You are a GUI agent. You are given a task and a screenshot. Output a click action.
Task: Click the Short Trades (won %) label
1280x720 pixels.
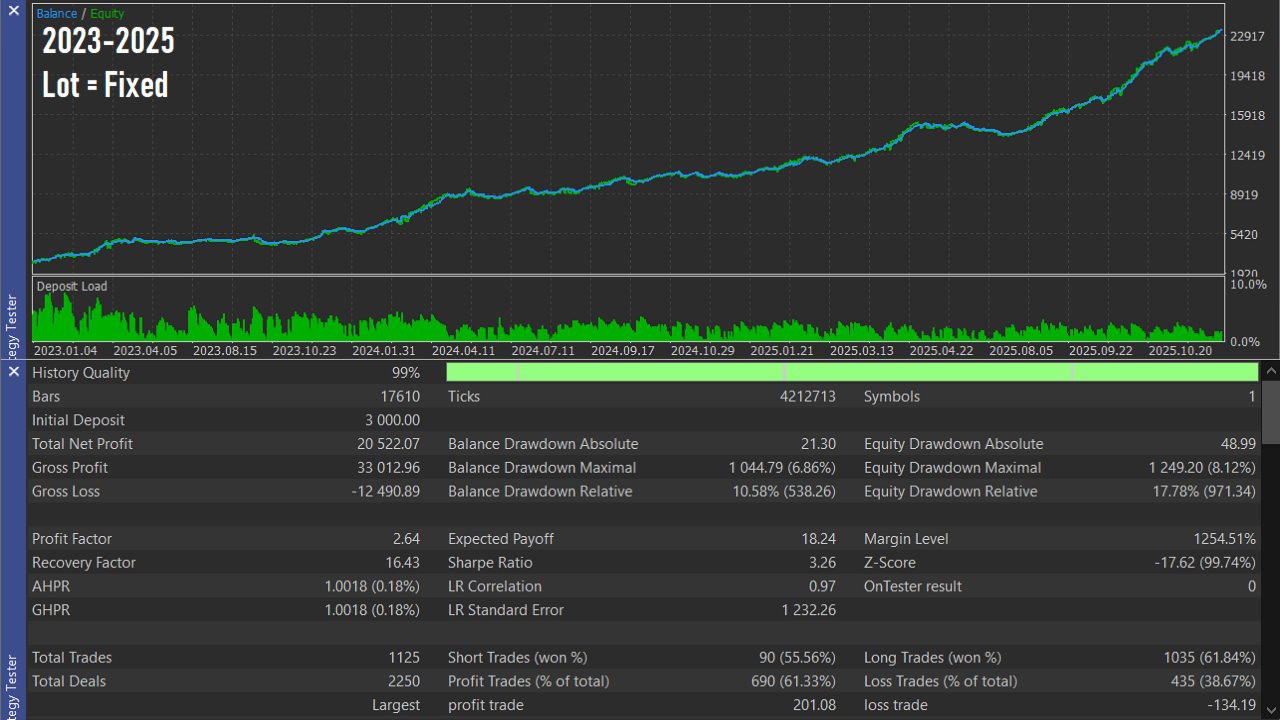click(x=518, y=658)
